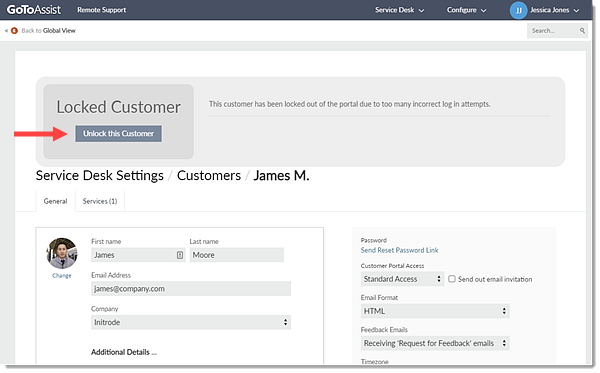Expand Additional Details
Viewport: 600px width, 373px height.
124,352
